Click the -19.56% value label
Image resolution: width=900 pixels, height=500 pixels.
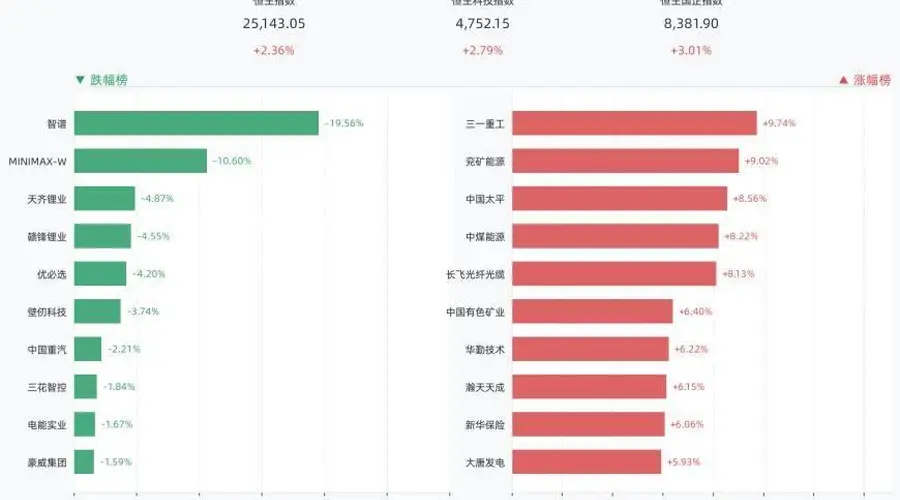344,123
